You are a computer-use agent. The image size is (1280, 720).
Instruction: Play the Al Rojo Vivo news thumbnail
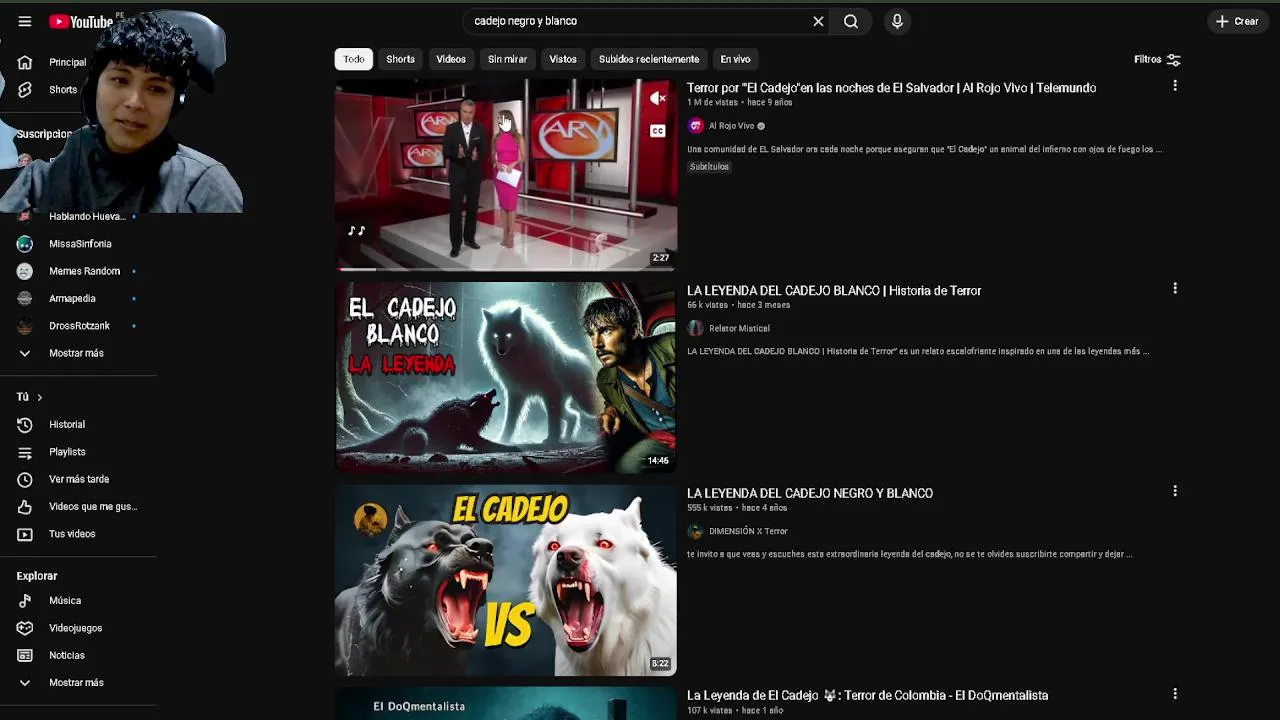[505, 175]
